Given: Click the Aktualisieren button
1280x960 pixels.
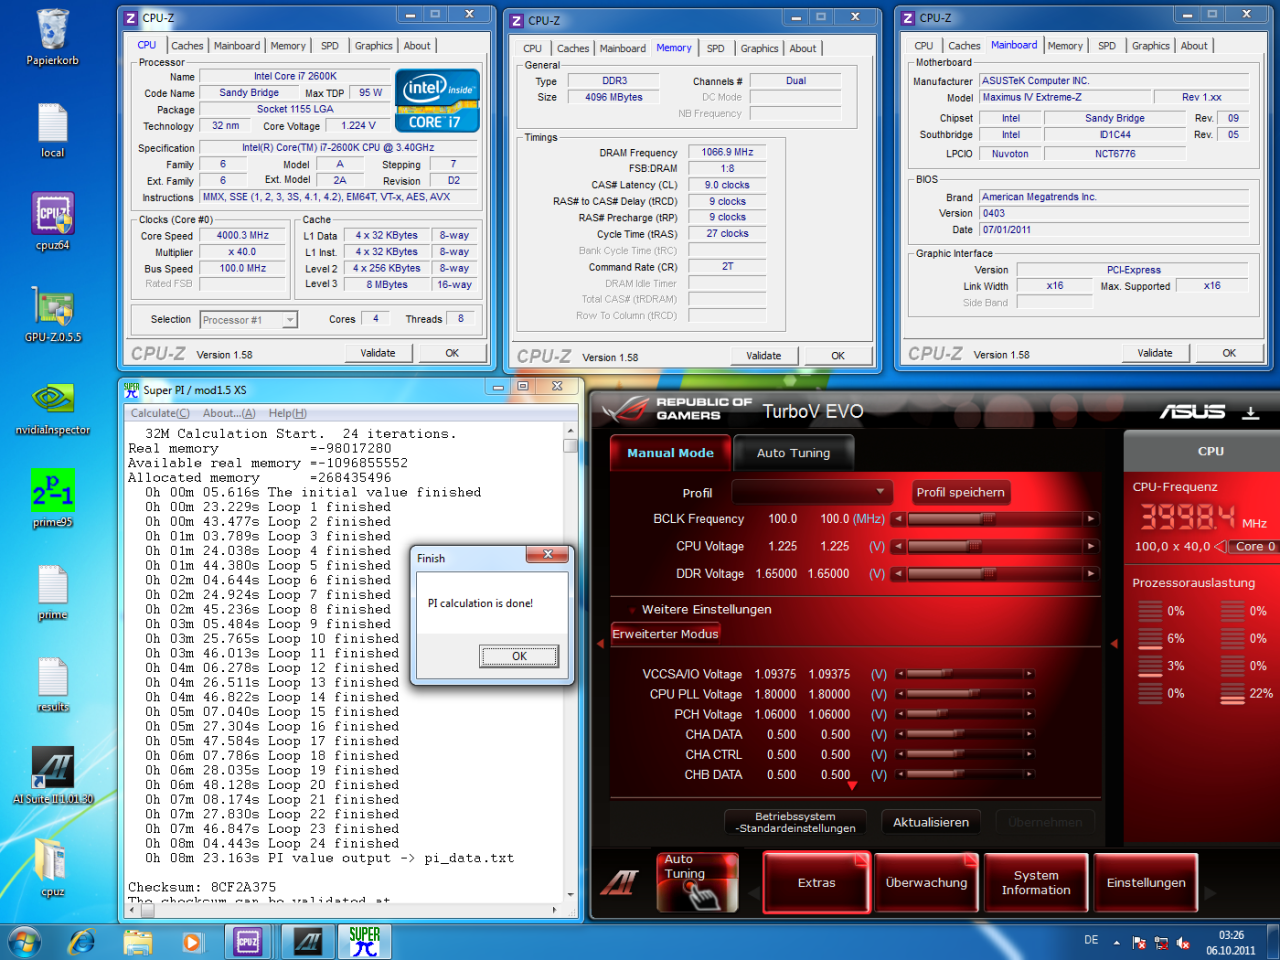Looking at the screenshot, I should pos(931,822).
